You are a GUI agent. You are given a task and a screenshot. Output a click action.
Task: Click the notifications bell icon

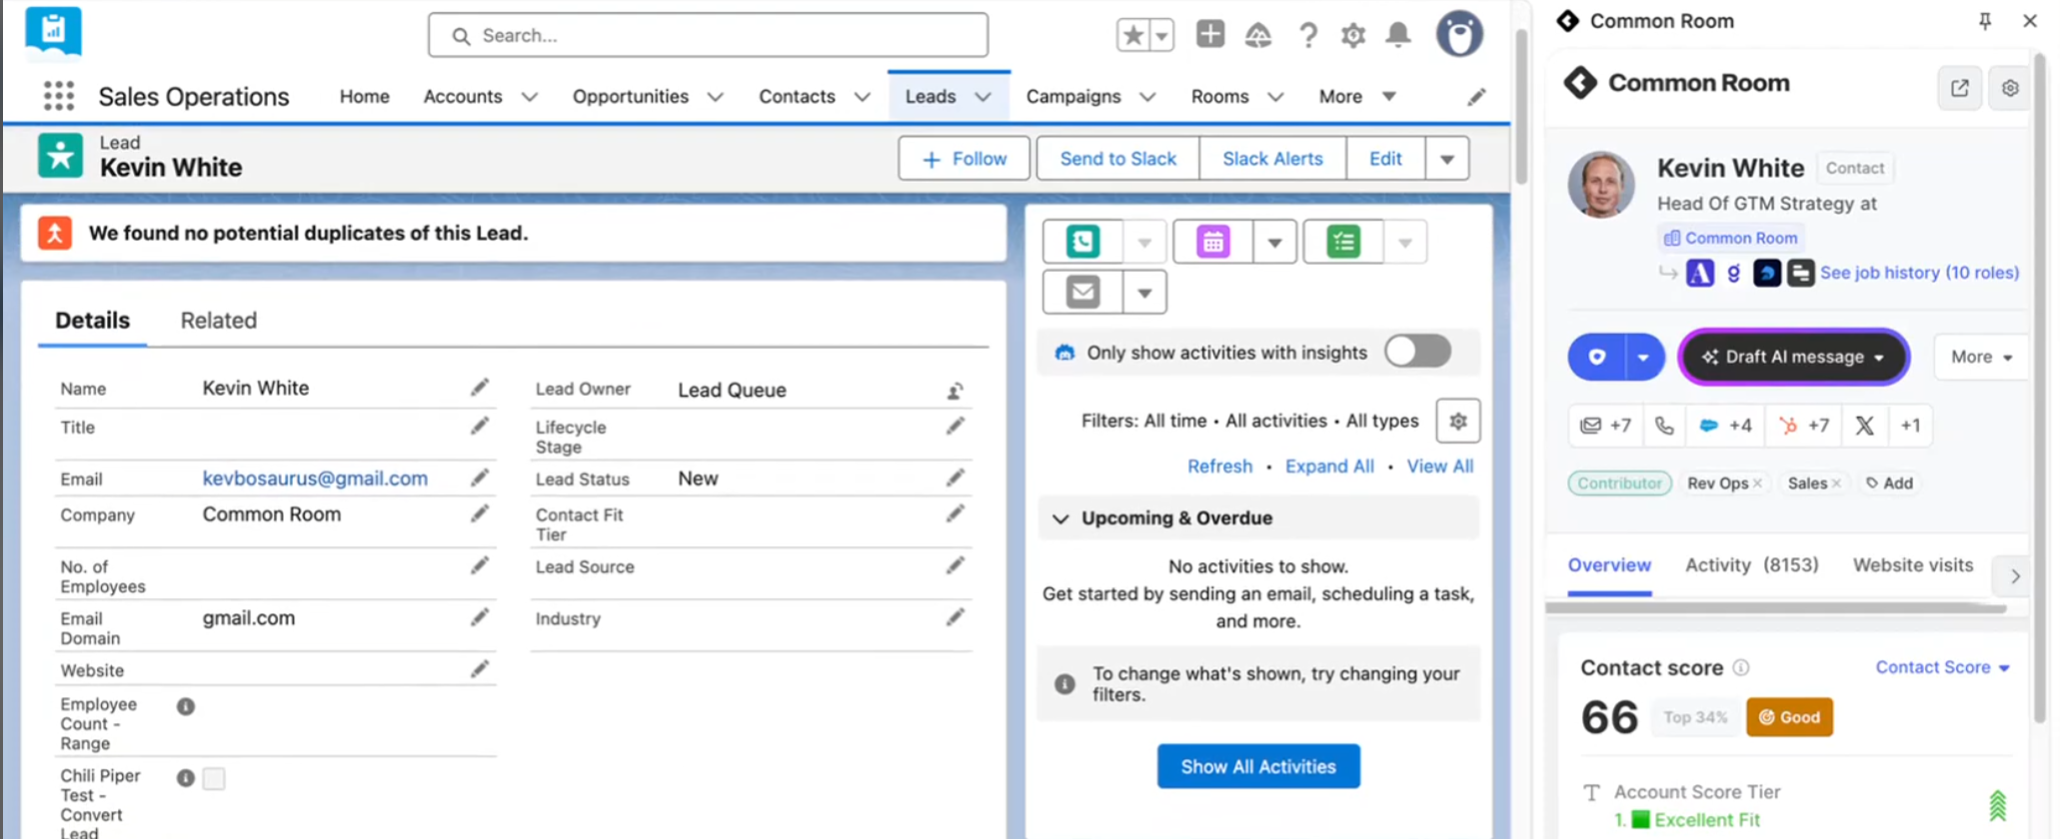coord(1398,35)
